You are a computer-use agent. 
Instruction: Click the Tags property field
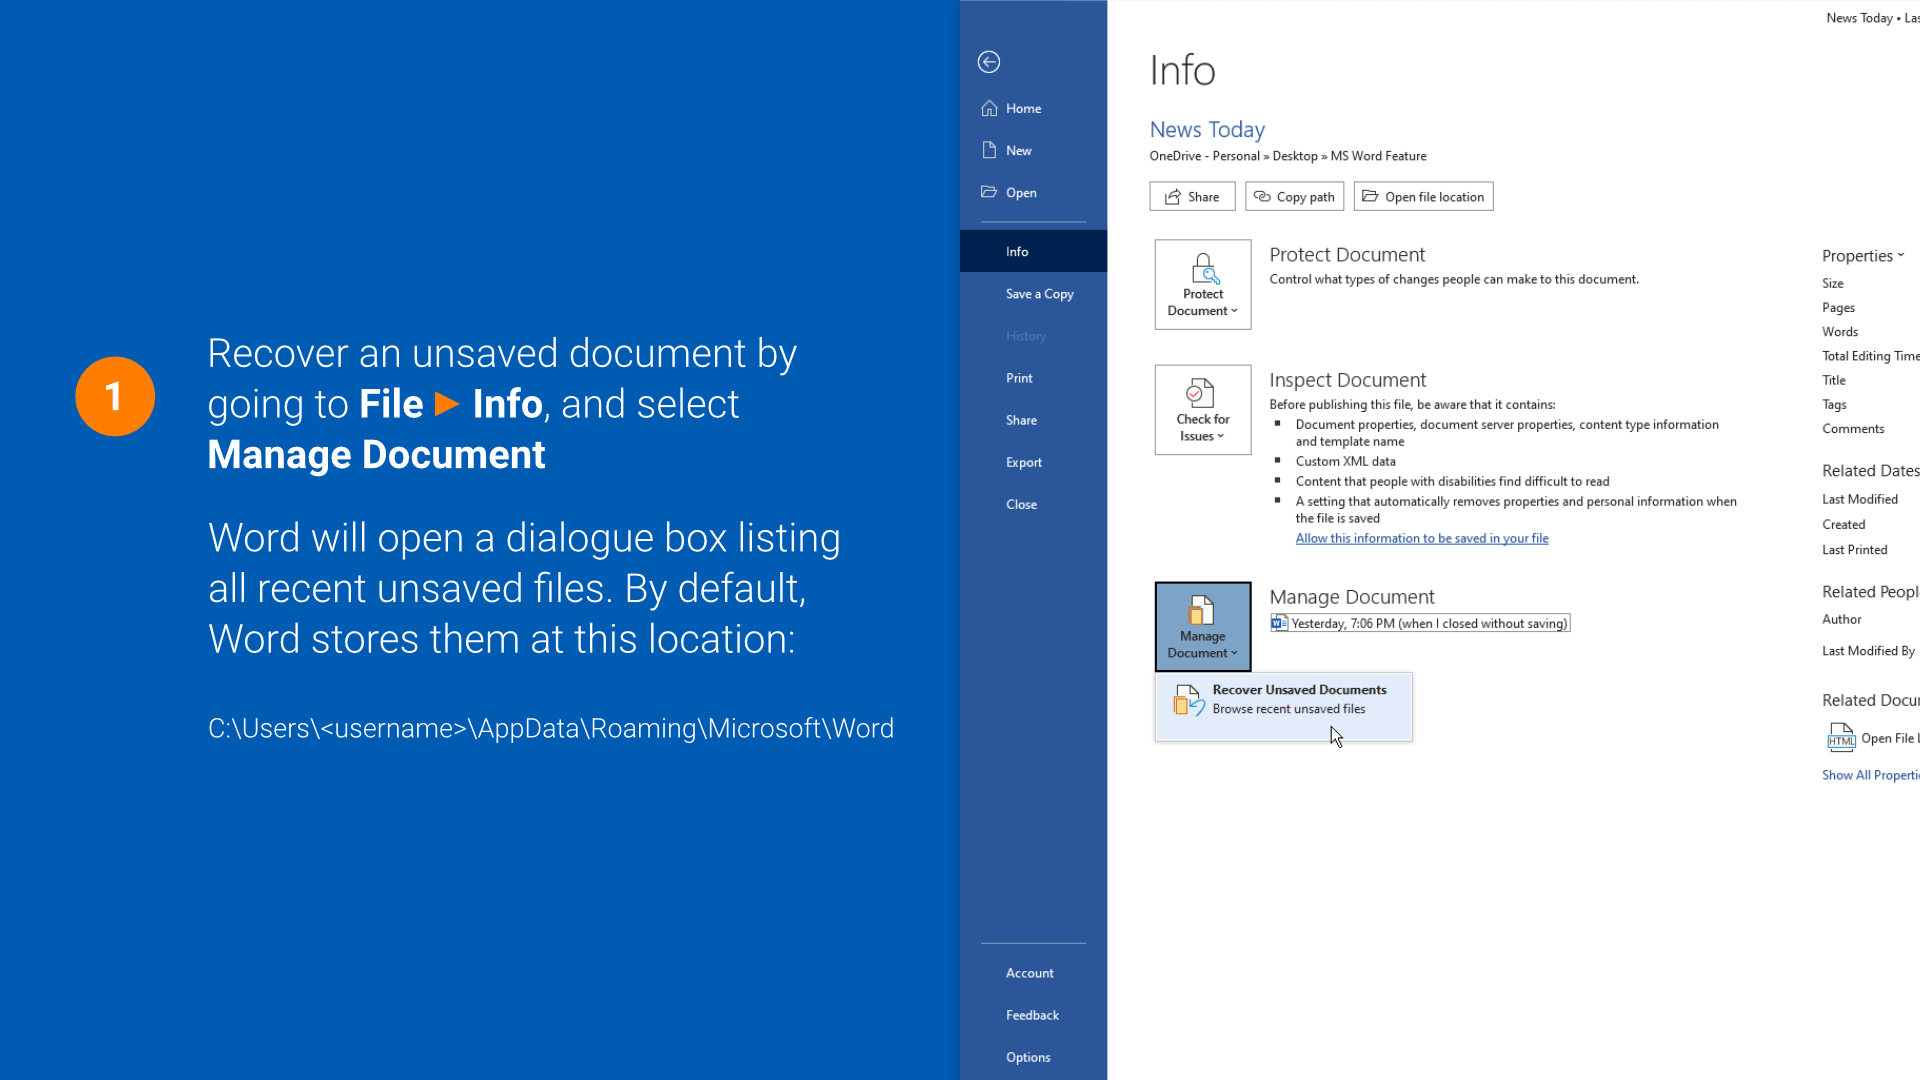click(x=1834, y=404)
